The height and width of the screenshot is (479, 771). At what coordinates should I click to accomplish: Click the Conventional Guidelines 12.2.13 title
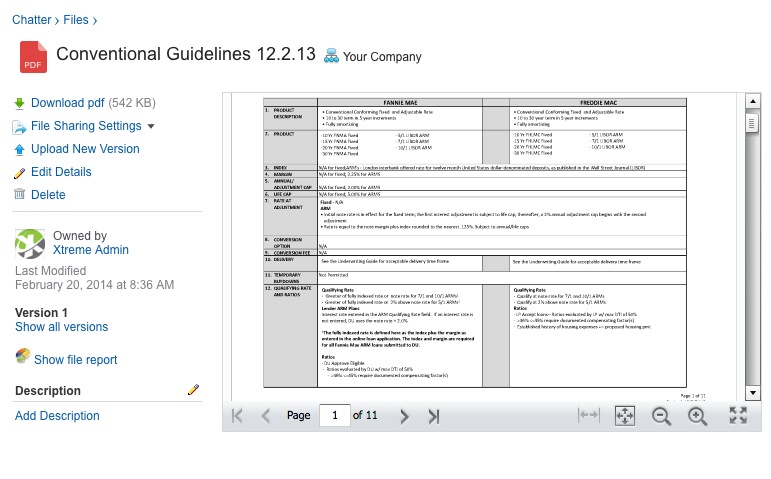(186, 54)
